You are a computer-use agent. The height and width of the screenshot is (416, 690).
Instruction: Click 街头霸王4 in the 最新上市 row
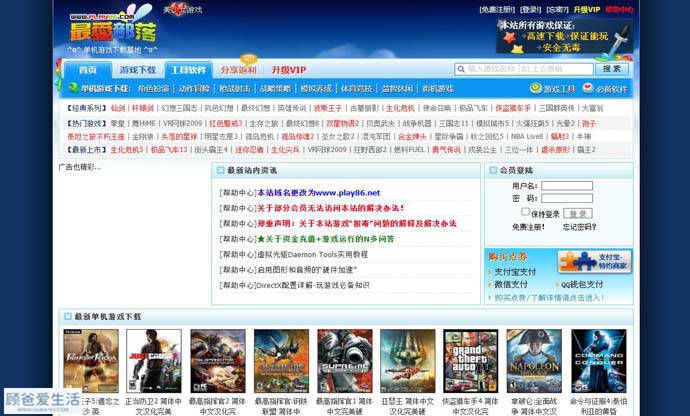click(211, 150)
